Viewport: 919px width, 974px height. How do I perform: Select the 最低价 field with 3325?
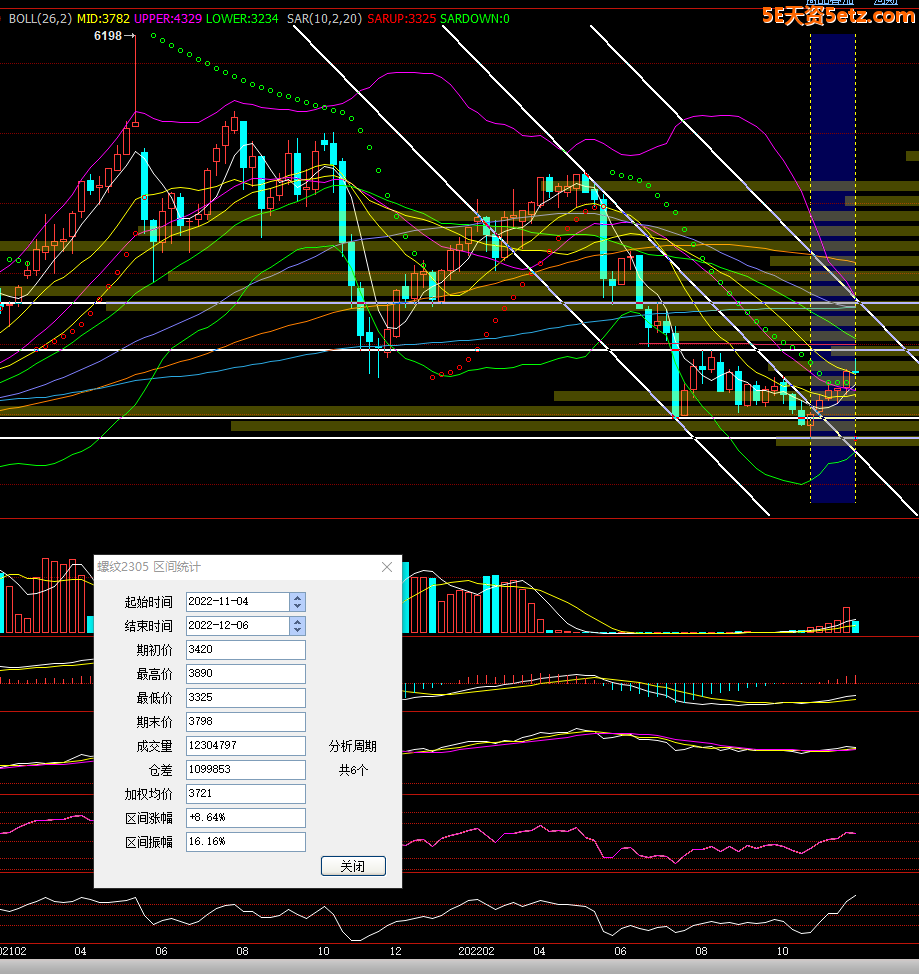coord(246,698)
